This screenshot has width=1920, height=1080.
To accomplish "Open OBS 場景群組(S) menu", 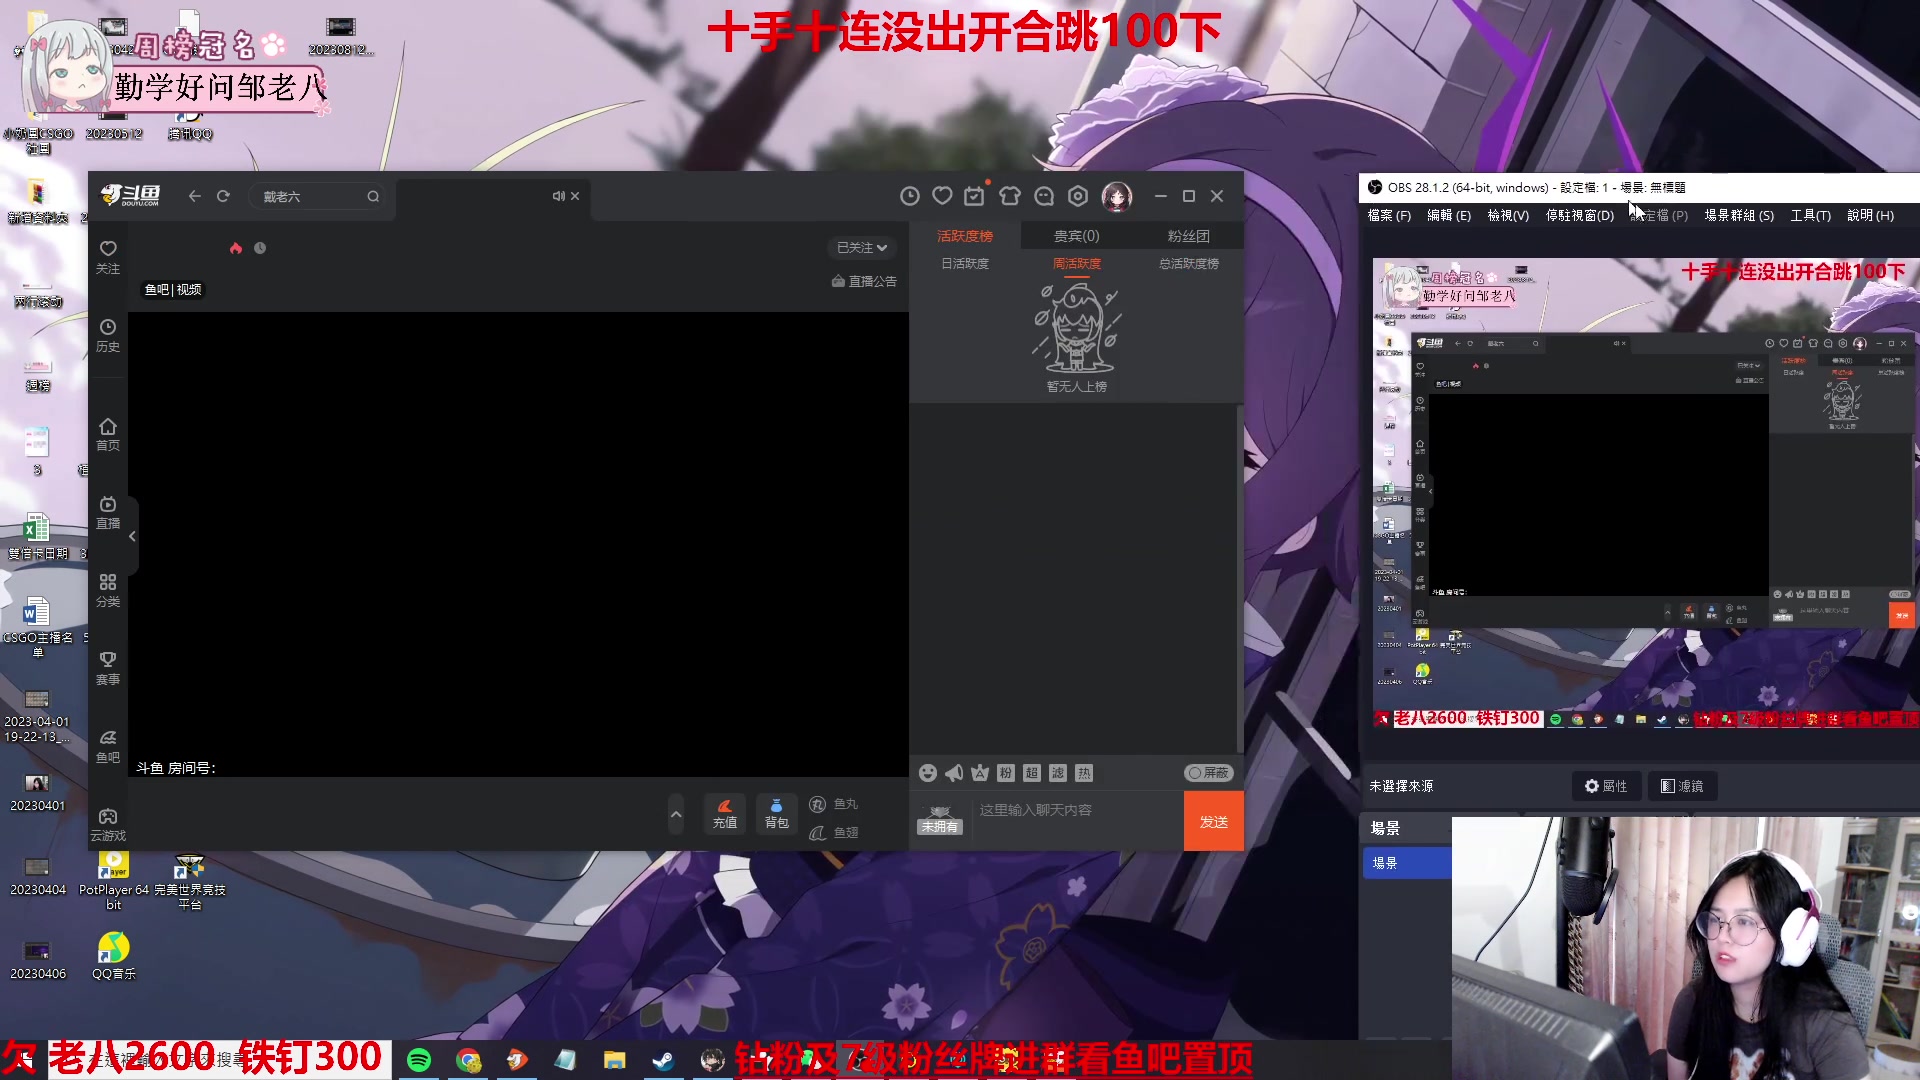I will pos(1739,216).
